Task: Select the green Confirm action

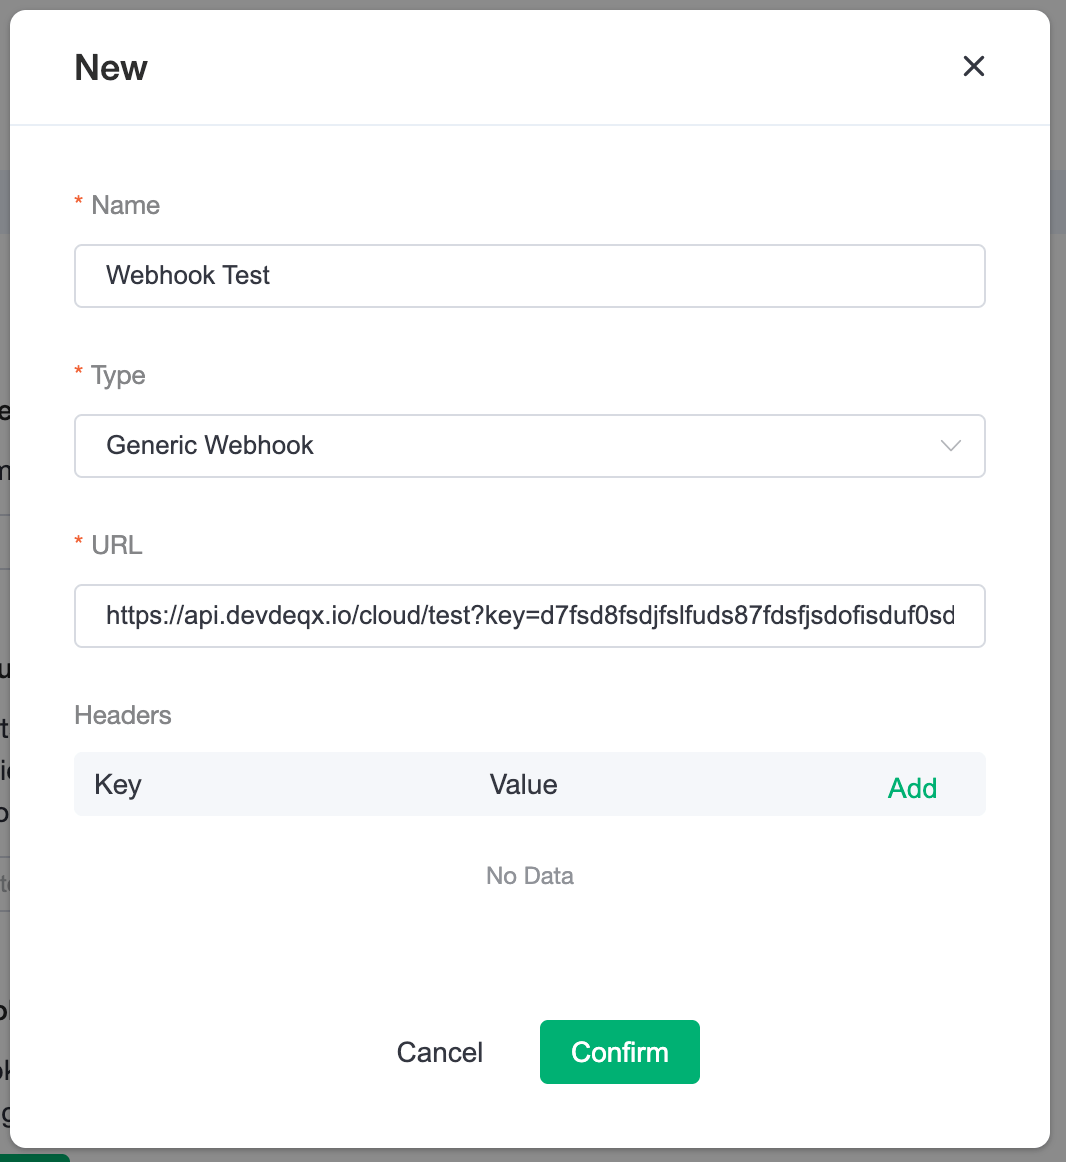Action: click(619, 1052)
